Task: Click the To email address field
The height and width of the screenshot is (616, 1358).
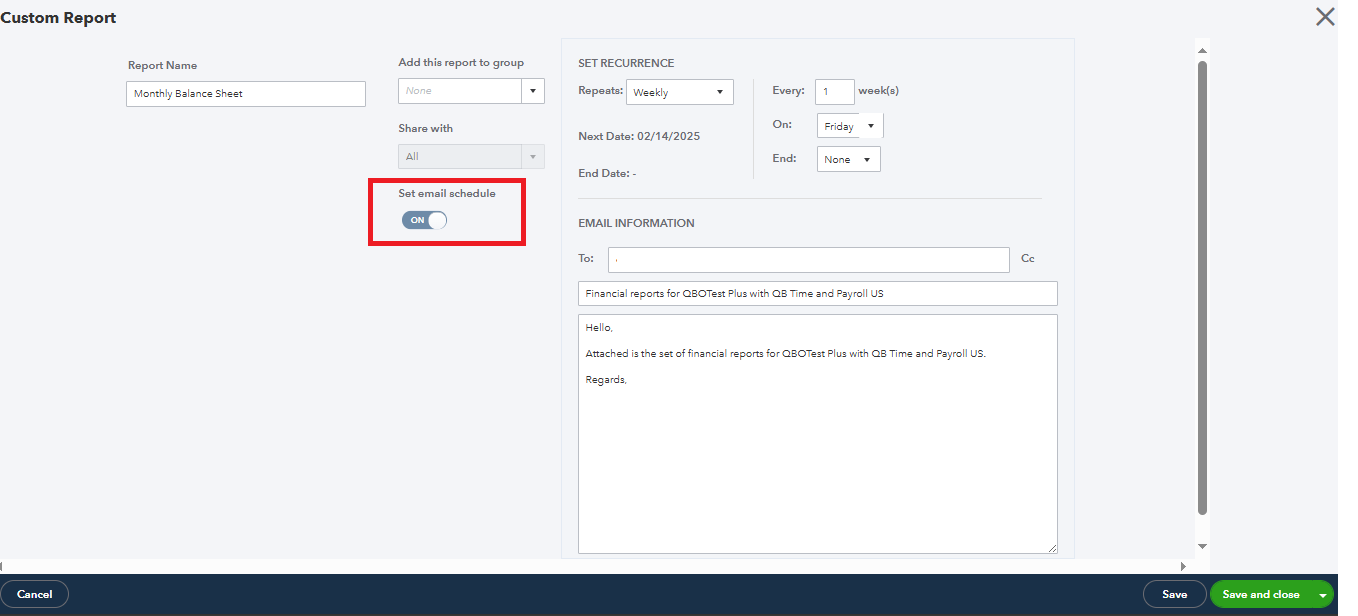Action: click(x=808, y=259)
